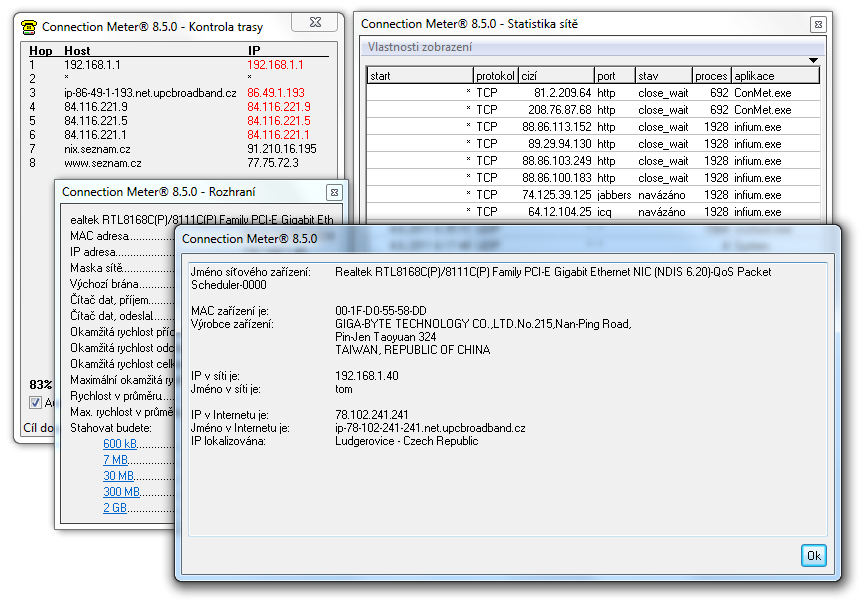Click the Výchozí brána row in Rozhraní
The height and width of the screenshot is (605, 863).
click(x=122, y=284)
